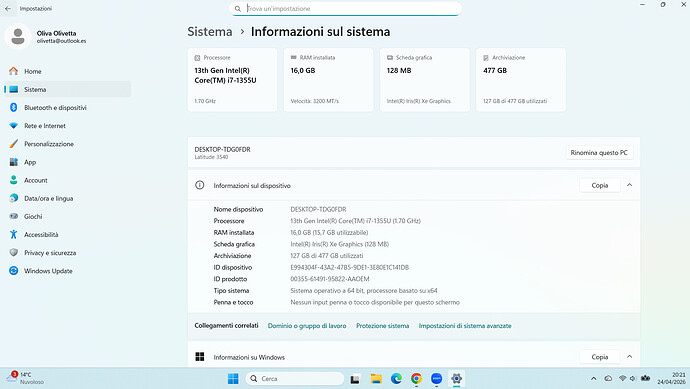
Task: Click the Privacy e sicurezza shield icon
Action: (x=14, y=253)
